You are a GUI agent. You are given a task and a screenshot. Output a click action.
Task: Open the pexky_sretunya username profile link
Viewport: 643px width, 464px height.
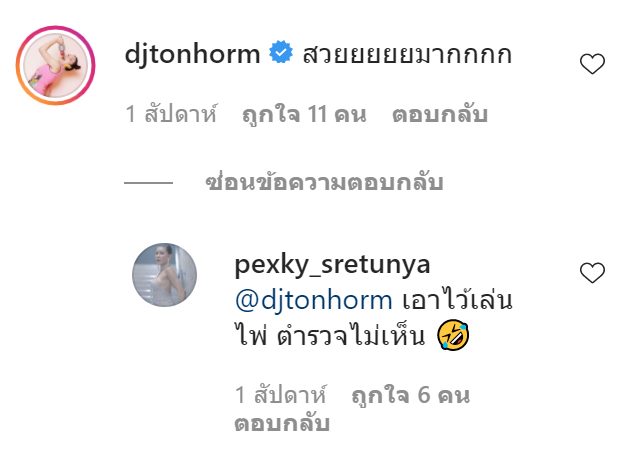coord(332,265)
